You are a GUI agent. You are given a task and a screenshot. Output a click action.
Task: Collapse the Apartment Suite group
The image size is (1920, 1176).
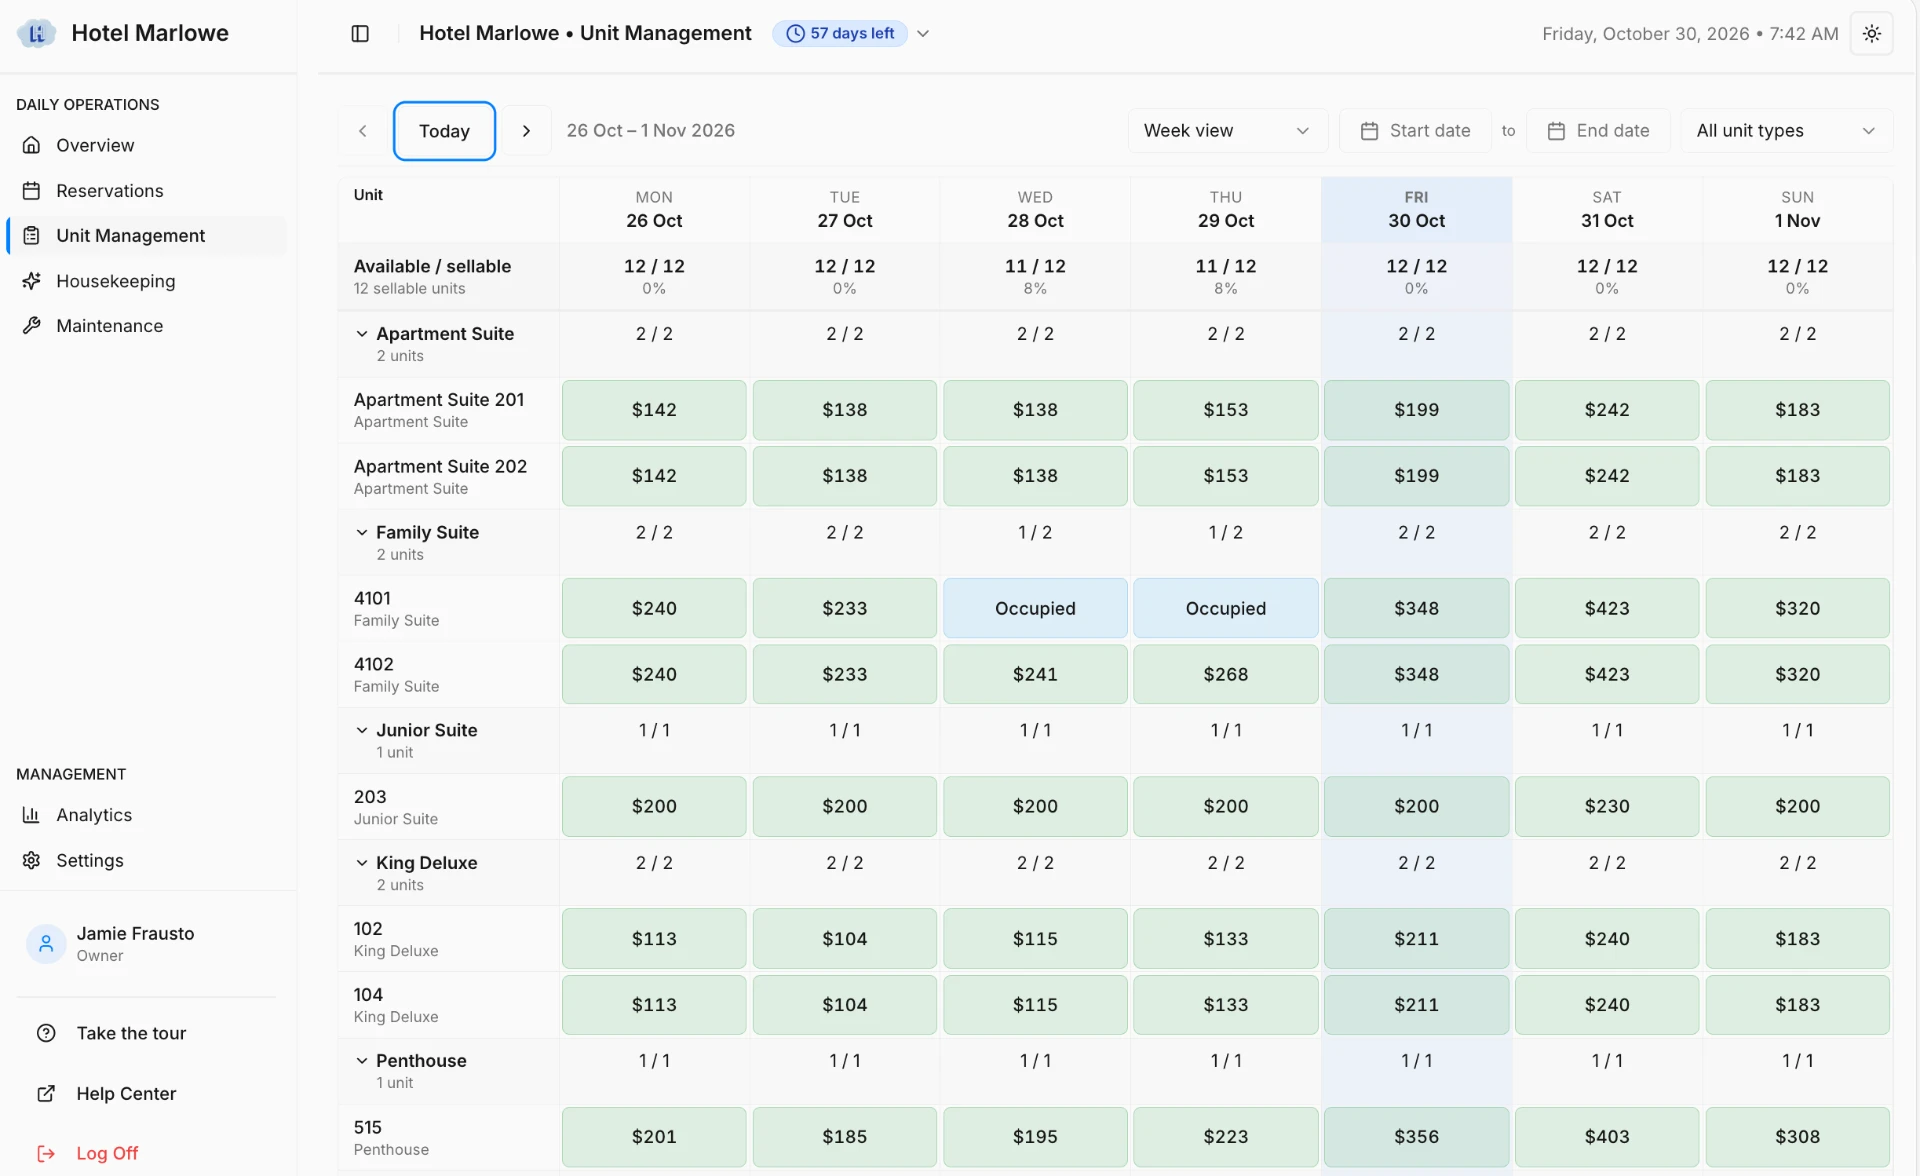[362, 333]
